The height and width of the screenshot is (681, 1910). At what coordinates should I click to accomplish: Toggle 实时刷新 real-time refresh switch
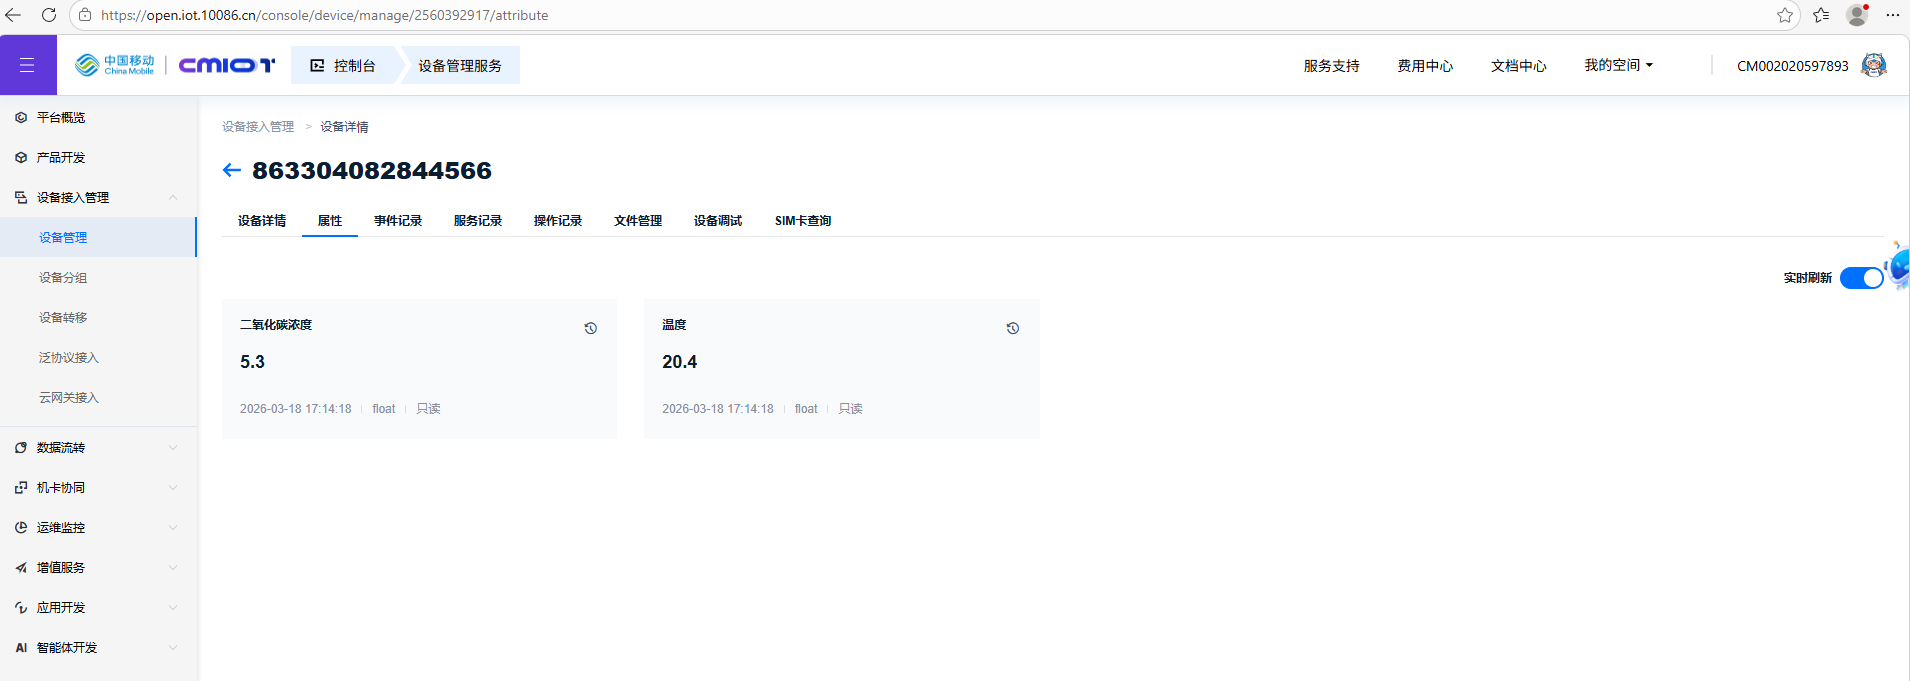pos(1861,278)
